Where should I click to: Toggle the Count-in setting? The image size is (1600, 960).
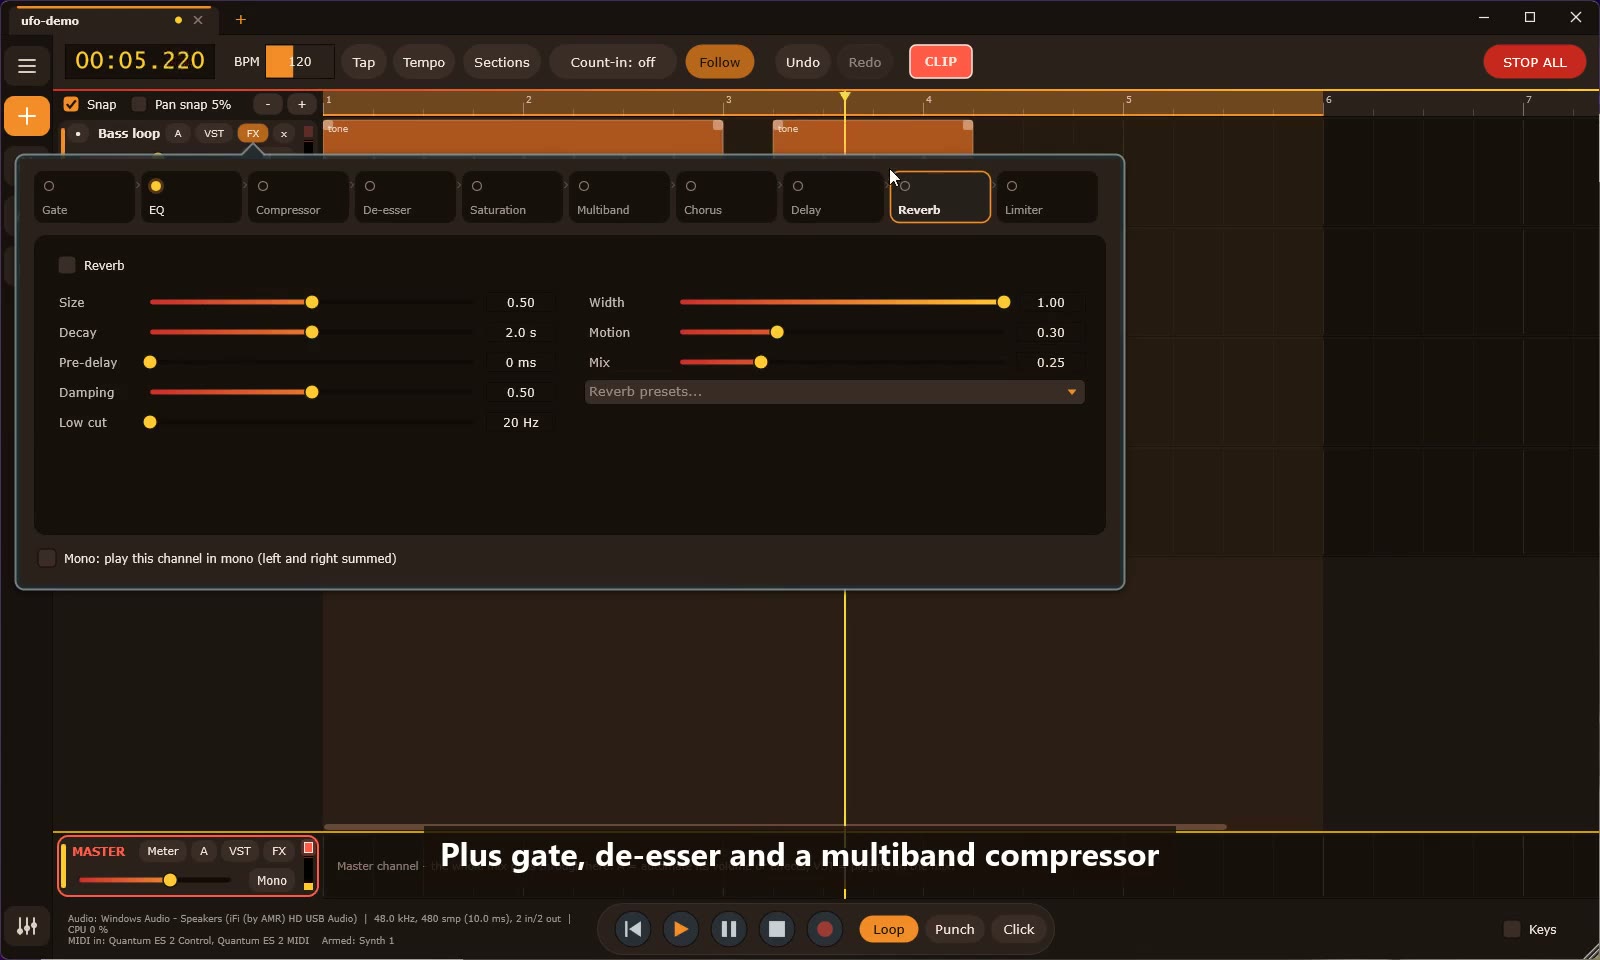(x=613, y=62)
